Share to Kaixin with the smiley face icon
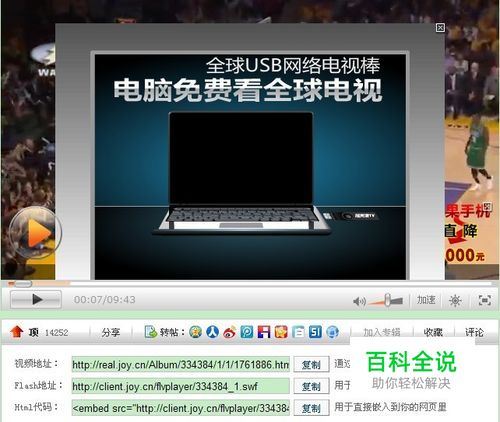 point(195,332)
